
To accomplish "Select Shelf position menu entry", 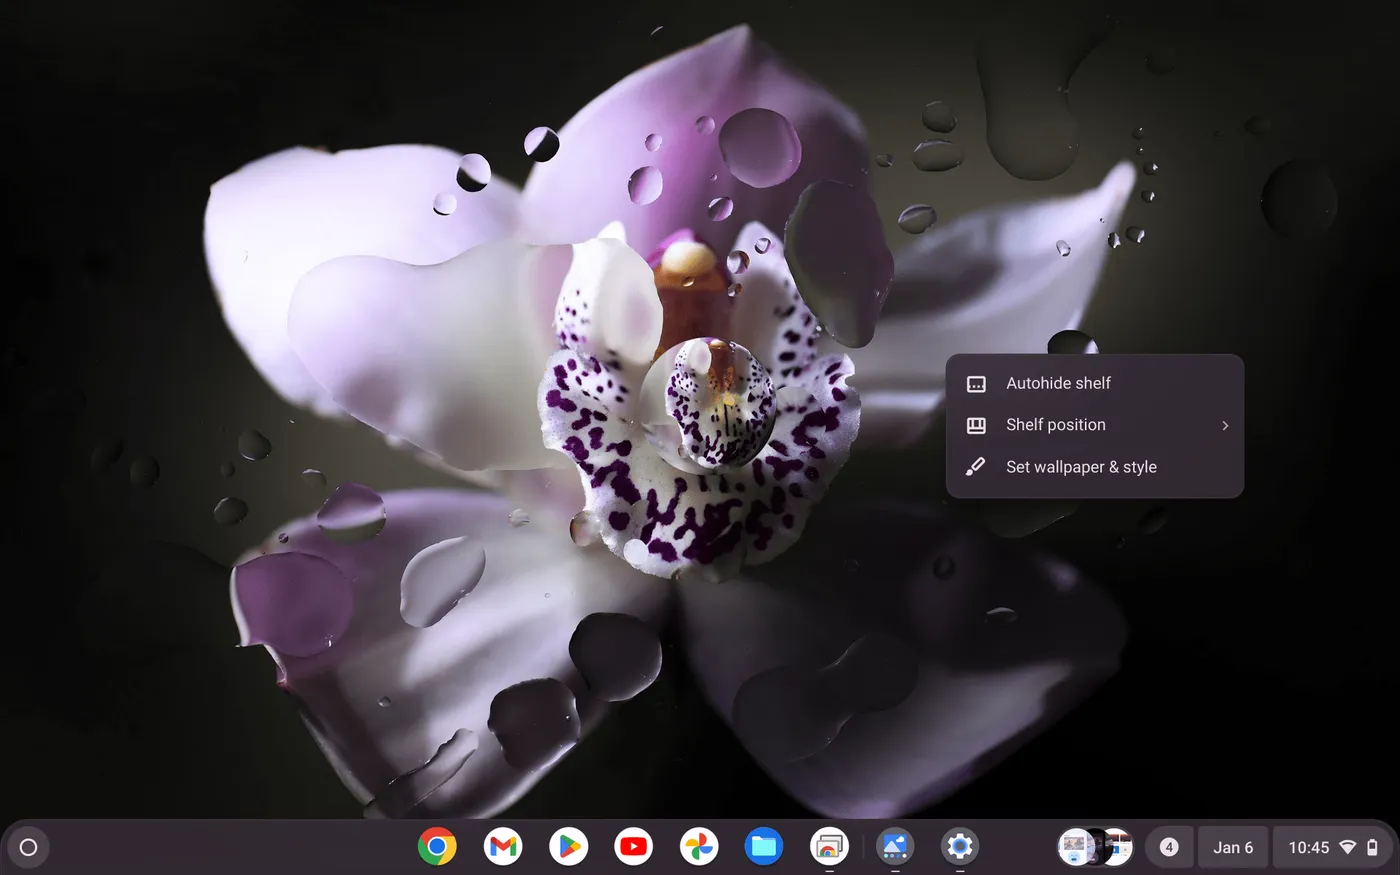I will point(1095,425).
